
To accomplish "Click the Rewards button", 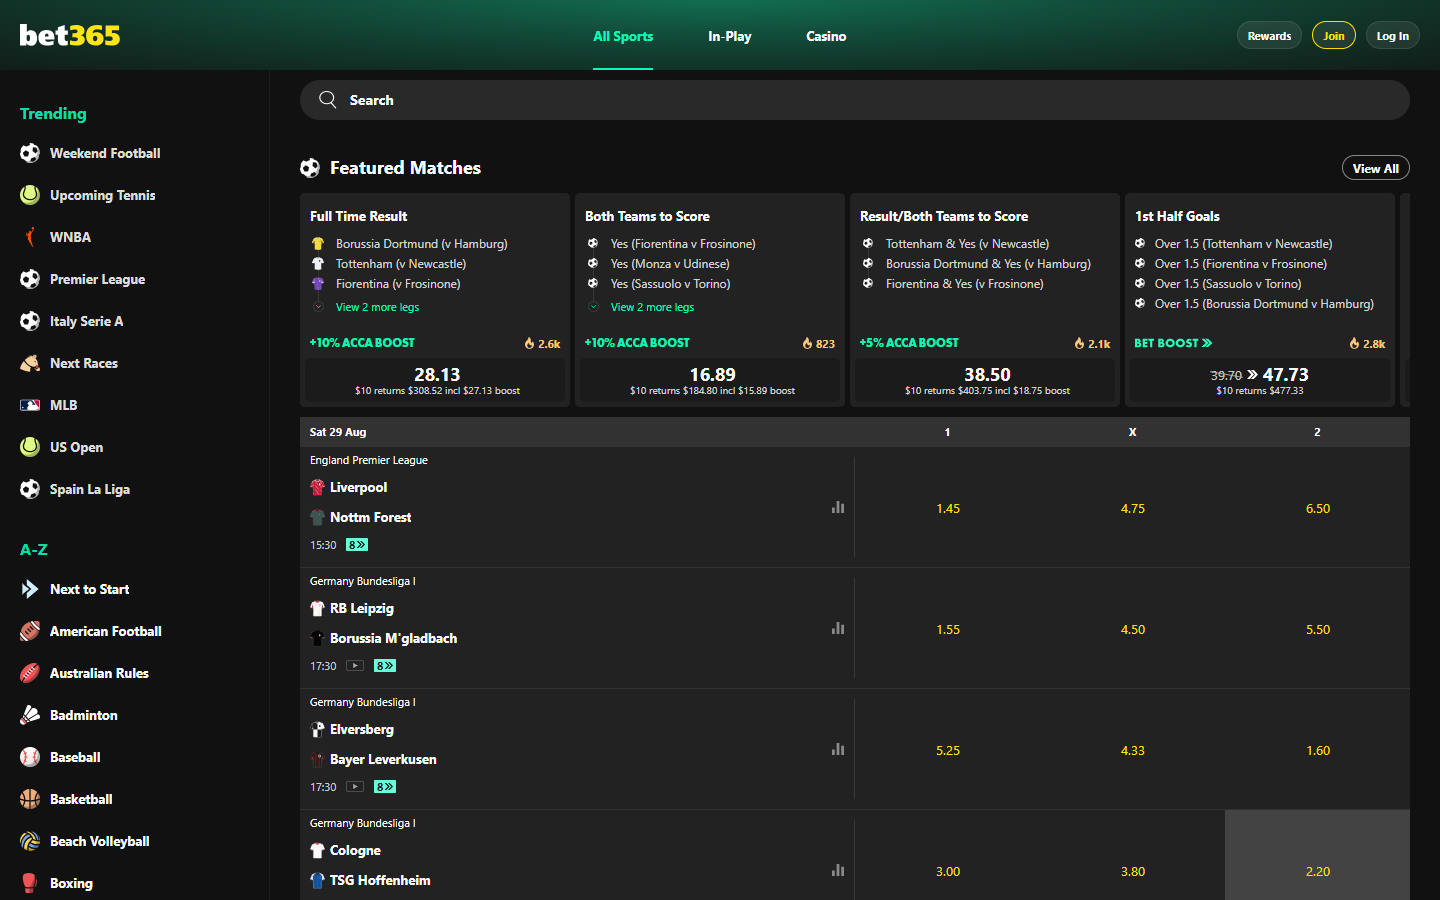I will tap(1269, 36).
